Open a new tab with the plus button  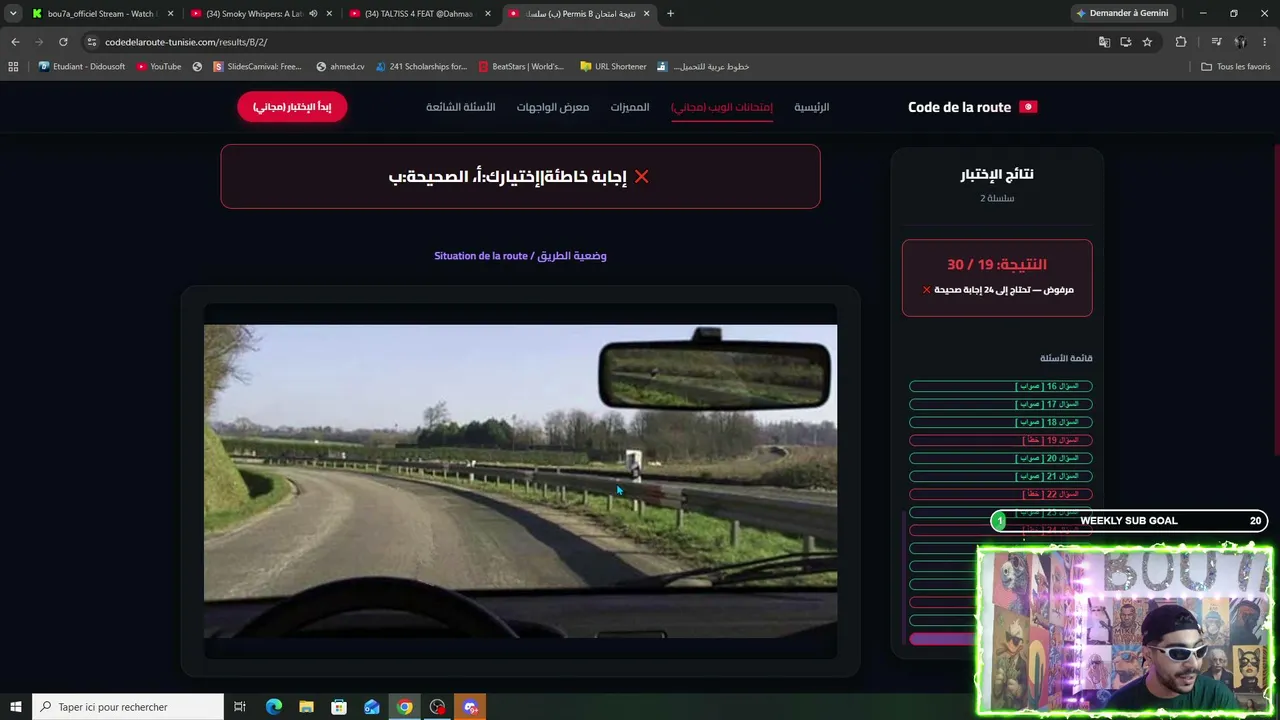click(x=670, y=14)
